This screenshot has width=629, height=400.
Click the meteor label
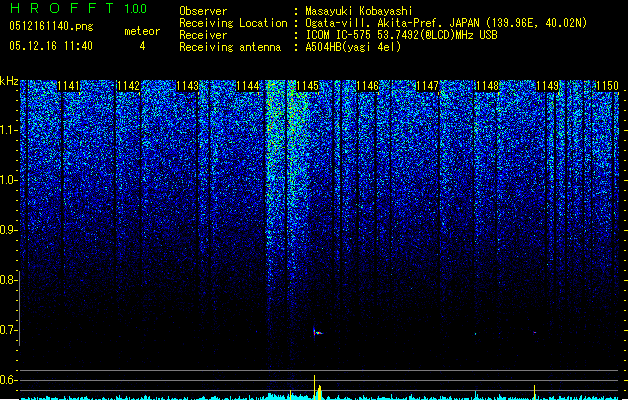click(x=142, y=31)
